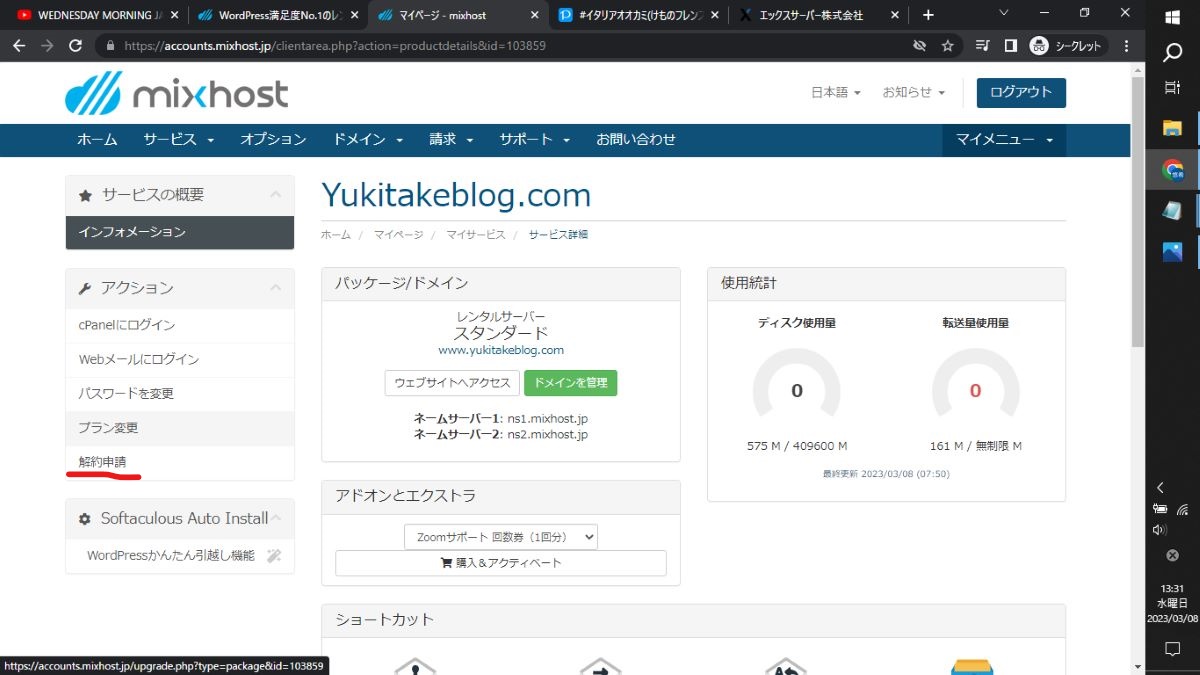Click the green ドメインを管理 button
The height and width of the screenshot is (675, 1200).
click(571, 383)
